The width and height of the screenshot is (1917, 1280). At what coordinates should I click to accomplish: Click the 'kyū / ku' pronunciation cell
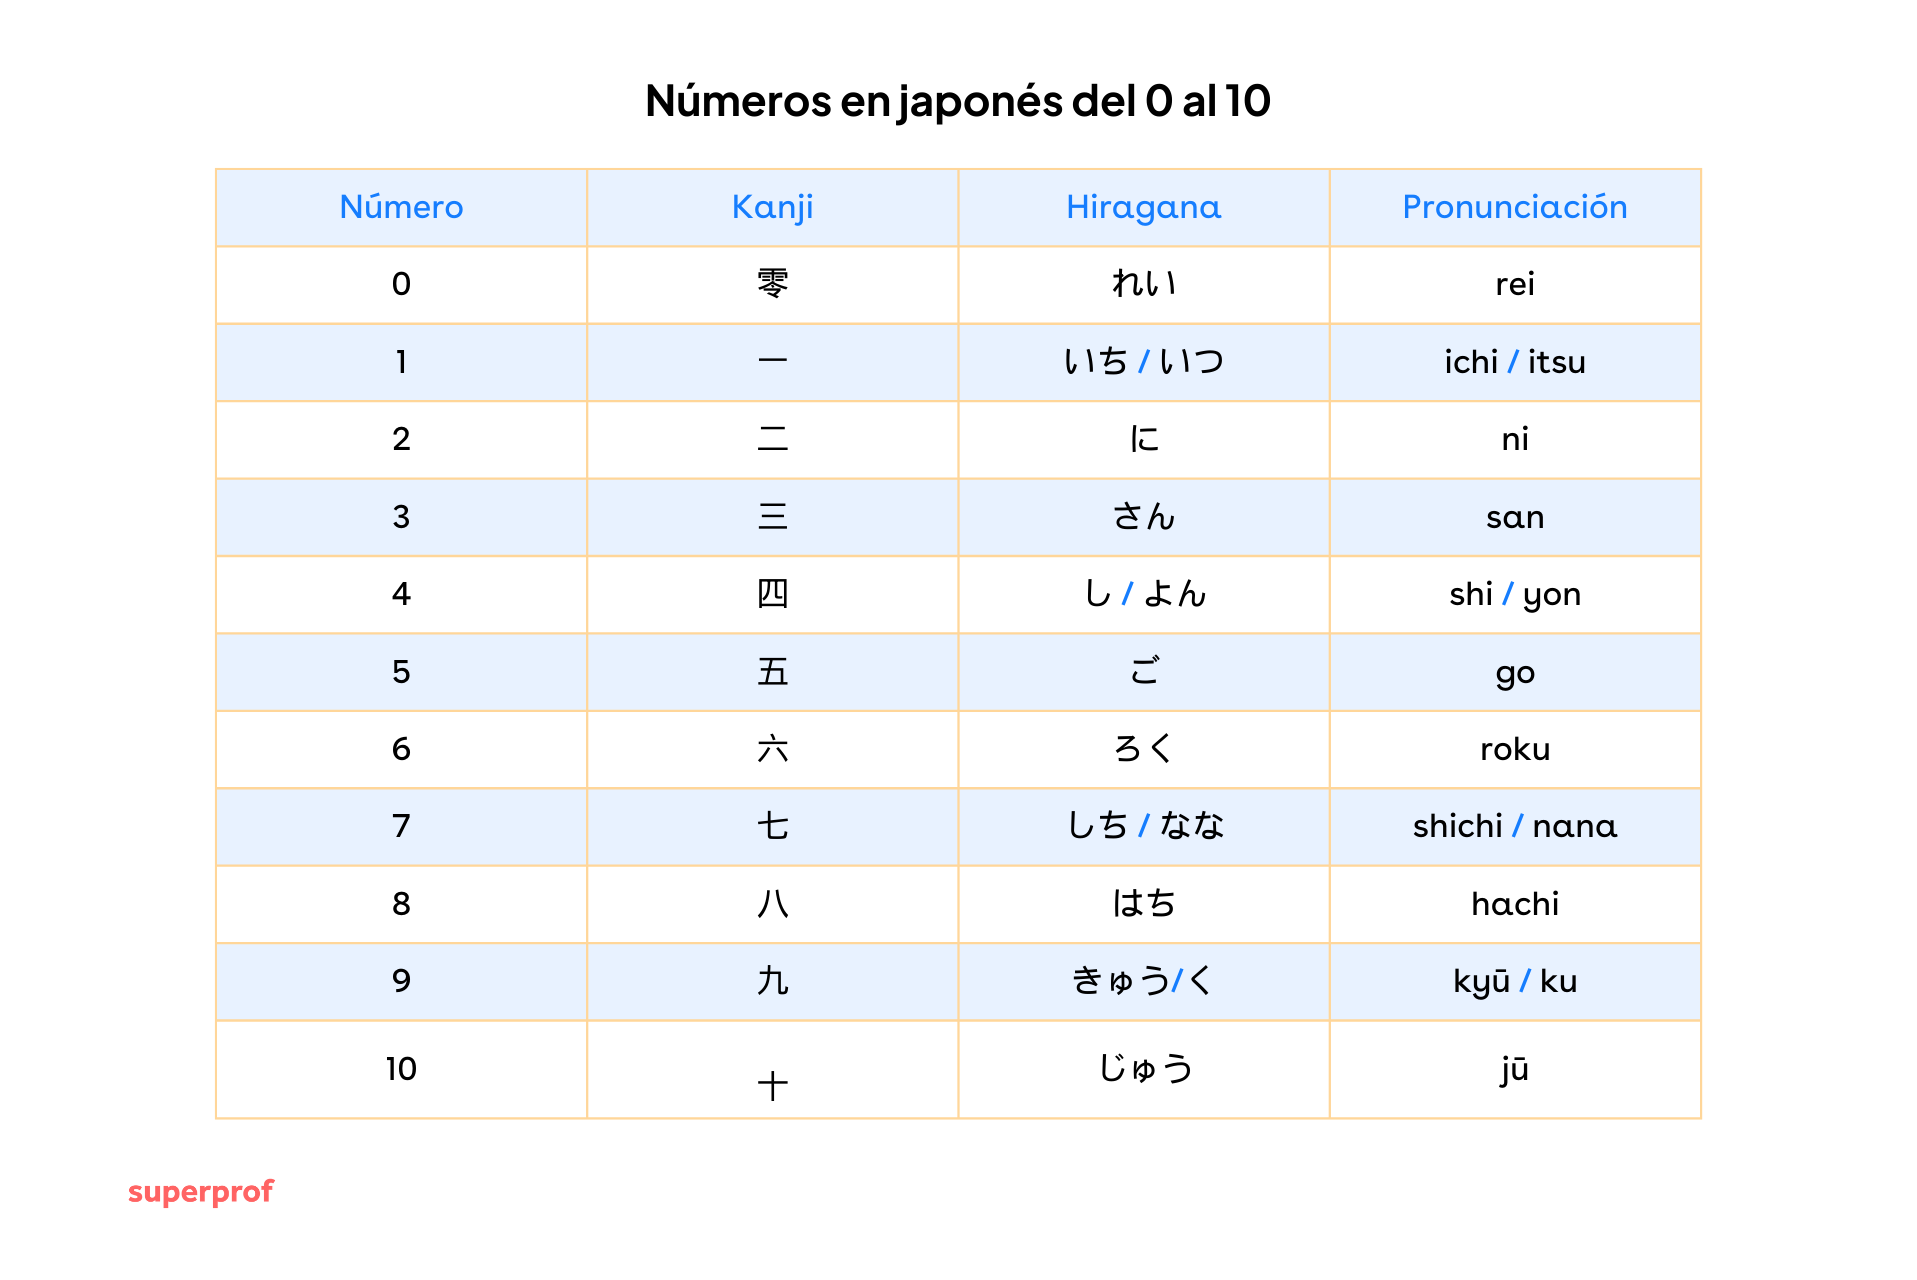(x=1514, y=981)
